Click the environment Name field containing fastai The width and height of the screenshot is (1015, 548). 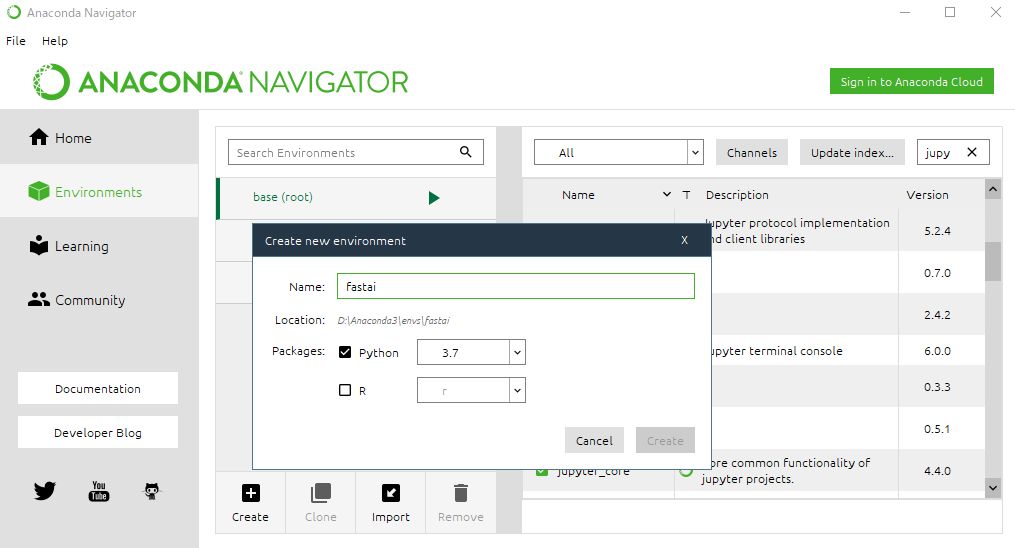(x=515, y=286)
